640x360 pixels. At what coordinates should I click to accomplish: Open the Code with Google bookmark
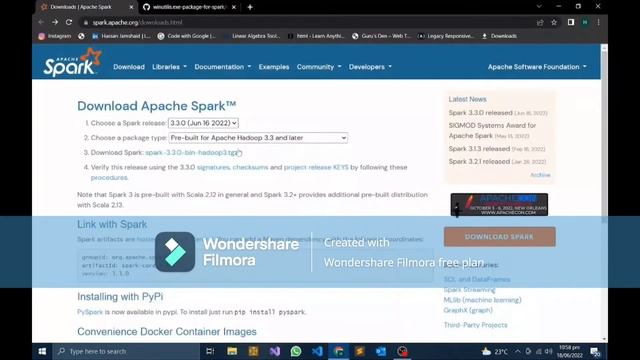click(x=187, y=36)
